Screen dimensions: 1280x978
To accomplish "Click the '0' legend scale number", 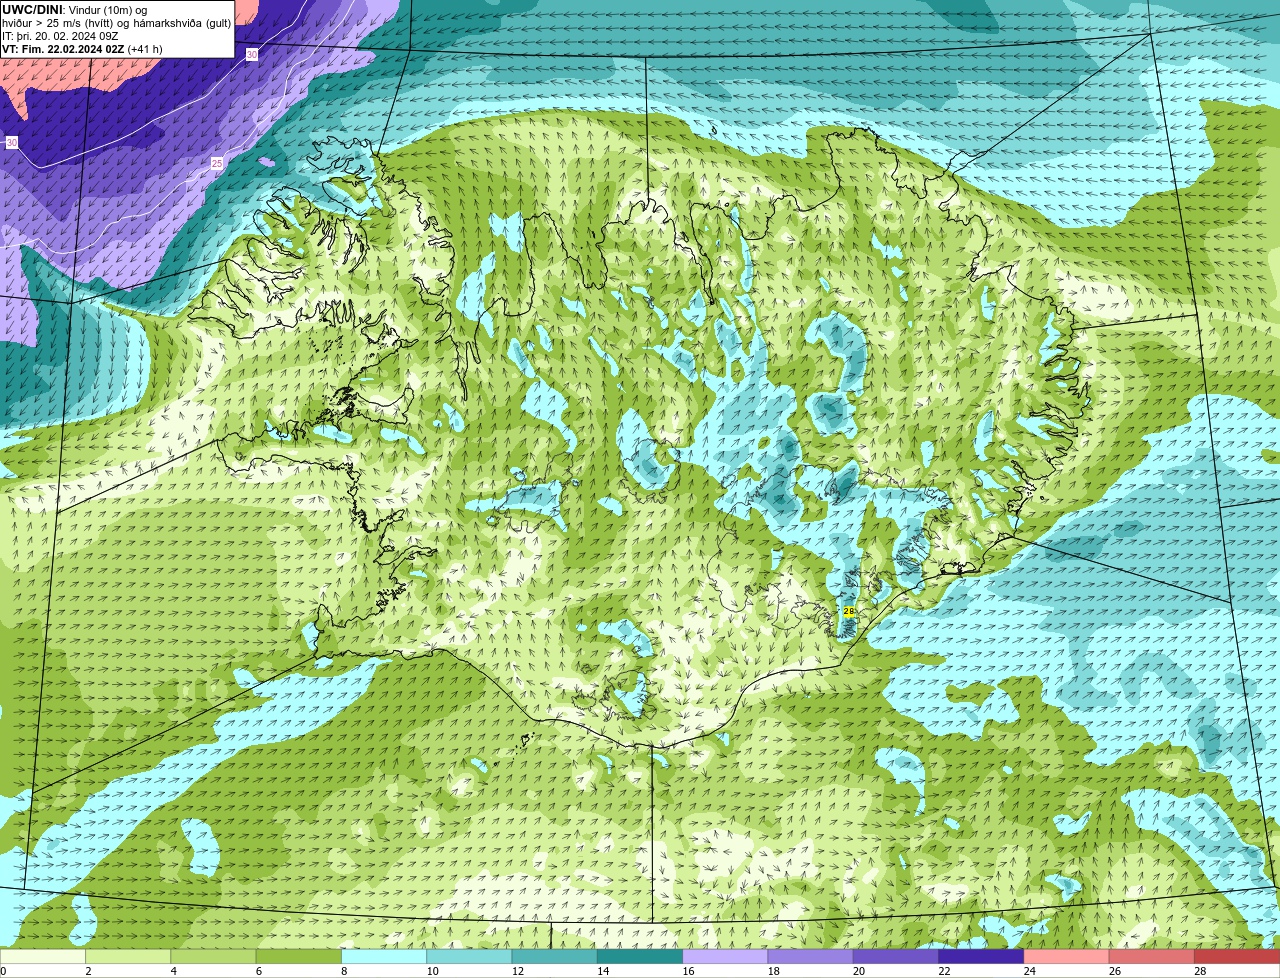I will (x=3, y=971).
